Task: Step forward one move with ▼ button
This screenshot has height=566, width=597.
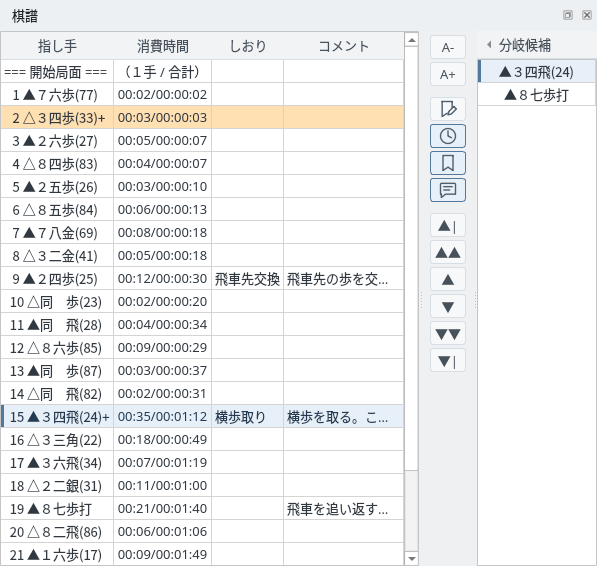Action: coord(448,306)
